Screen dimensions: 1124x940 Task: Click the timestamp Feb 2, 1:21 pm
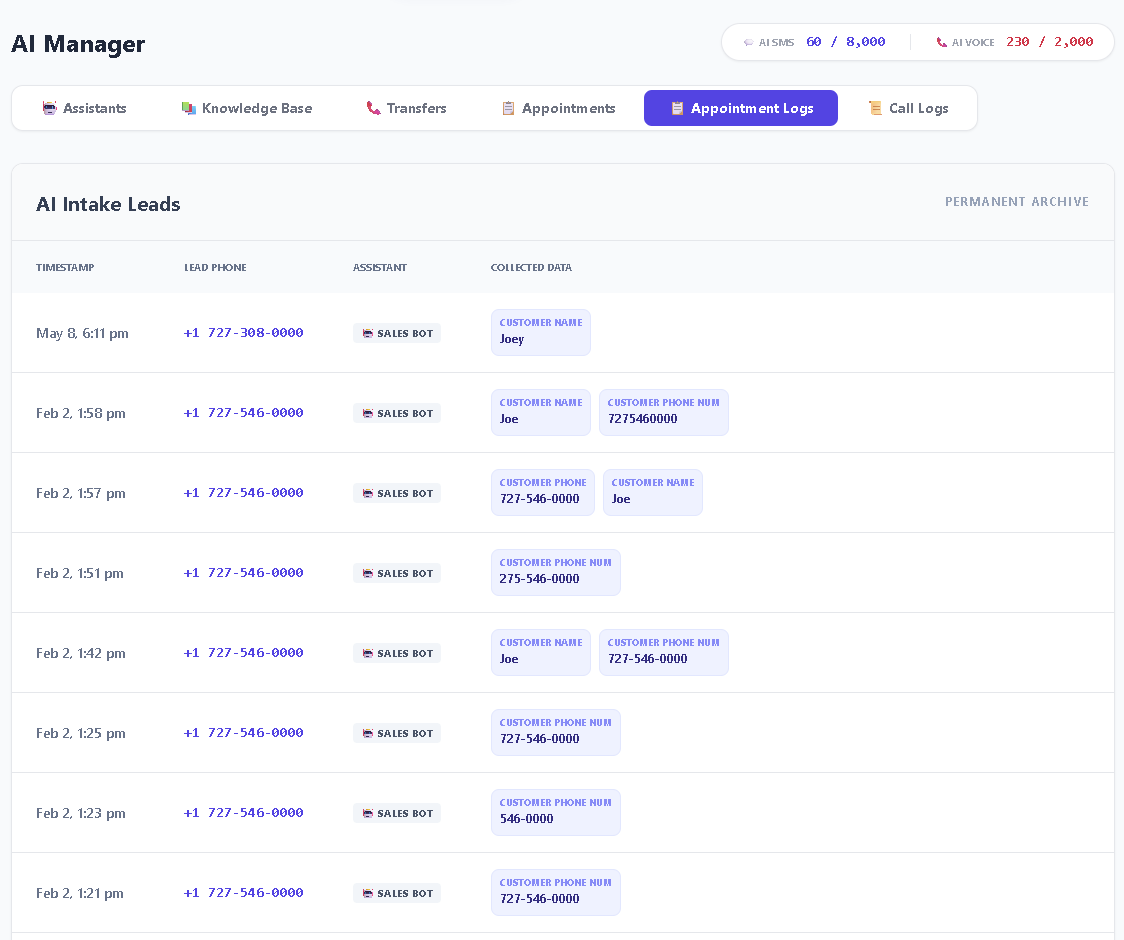click(x=80, y=894)
